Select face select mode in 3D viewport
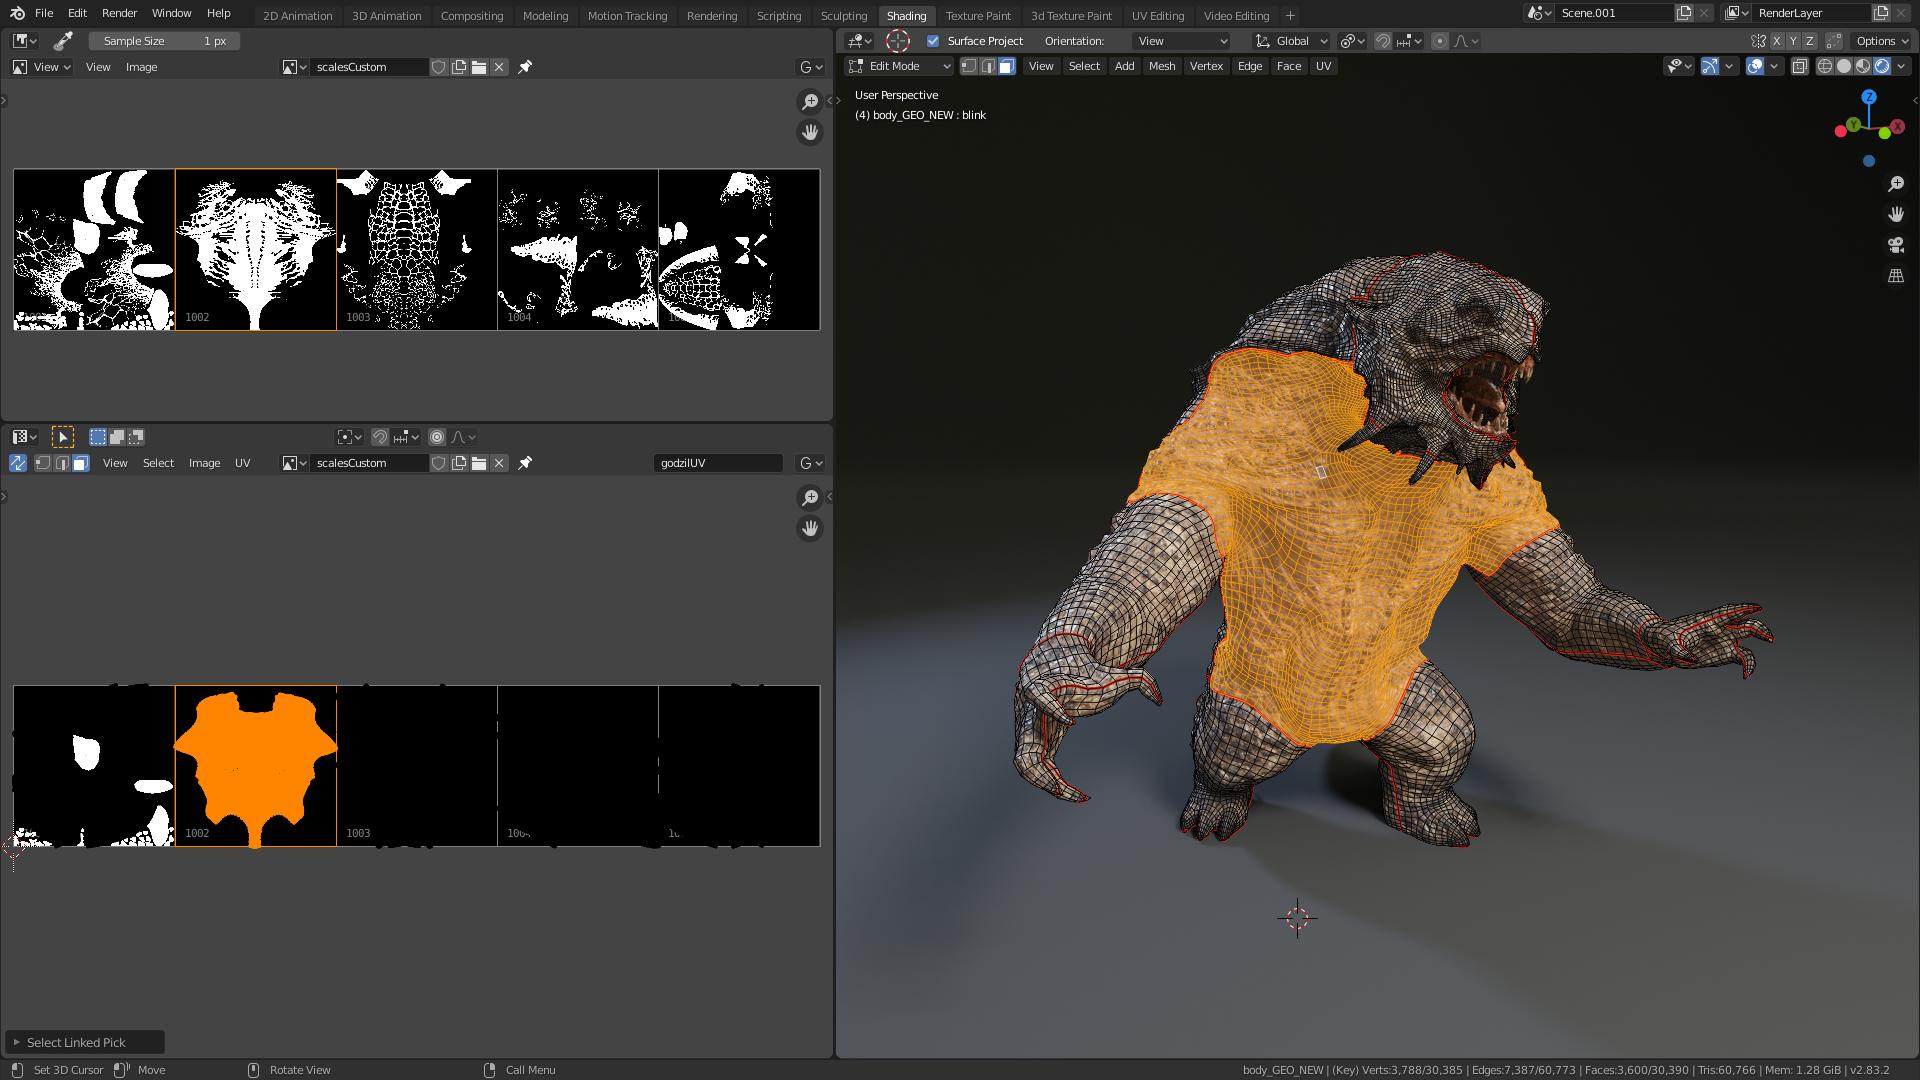The image size is (1920, 1080). pyautogui.click(x=1006, y=66)
